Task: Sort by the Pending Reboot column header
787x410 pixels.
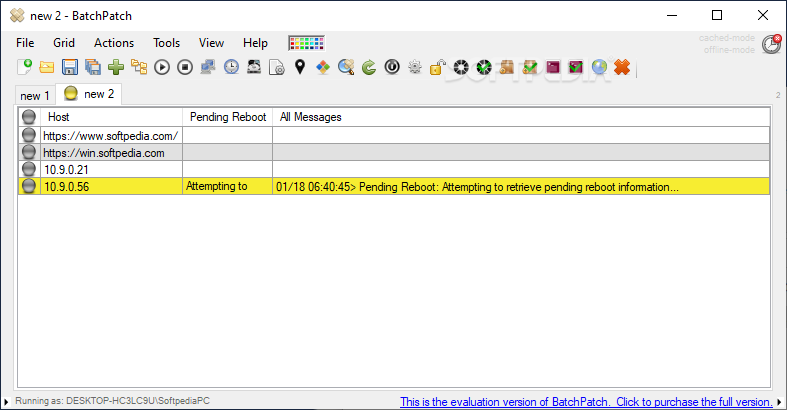Action: [x=228, y=117]
